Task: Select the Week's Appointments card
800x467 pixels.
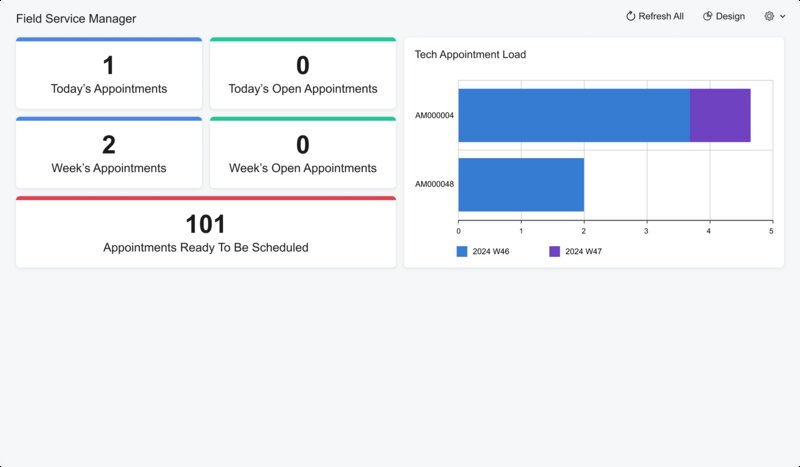Action: (109, 154)
